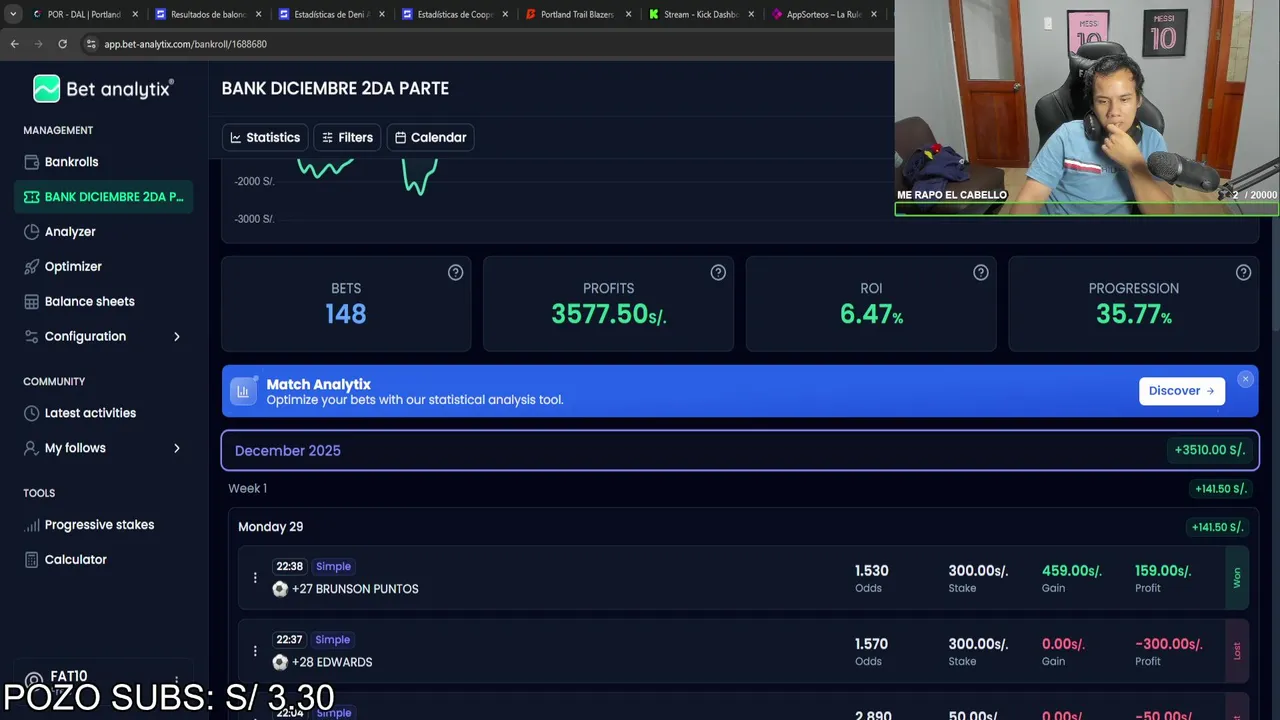This screenshot has height=720, width=1280.
Task: Show help for PROGRESSION card
Action: click(1243, 272)
